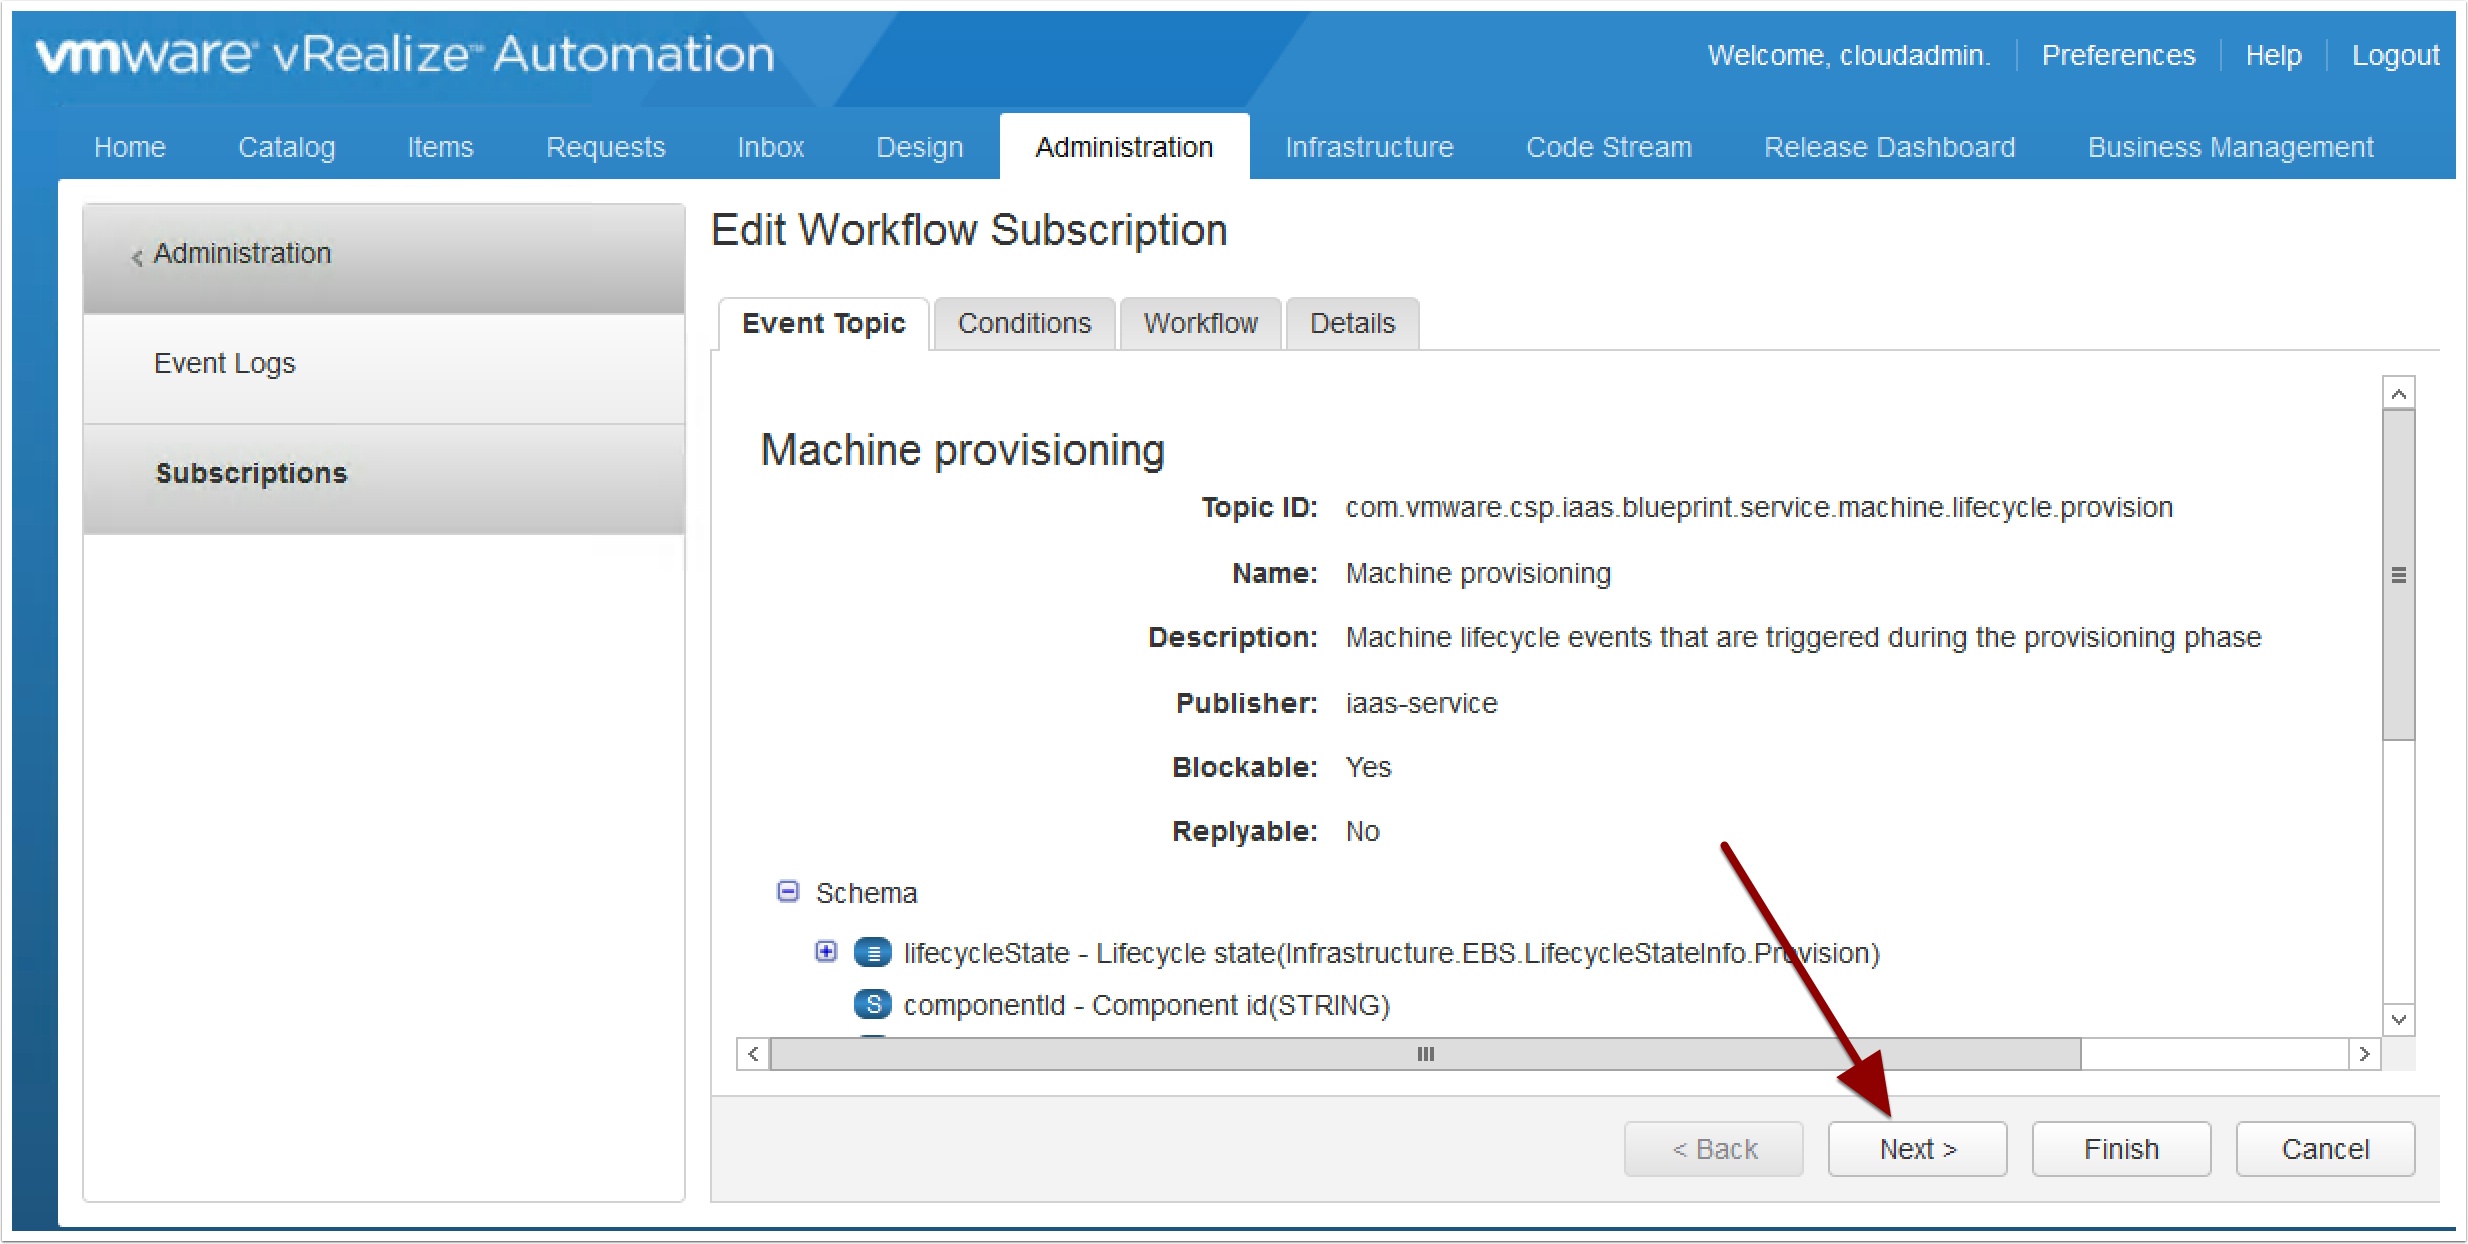Go to the Infrastructure main tab

coord(1368,147)
